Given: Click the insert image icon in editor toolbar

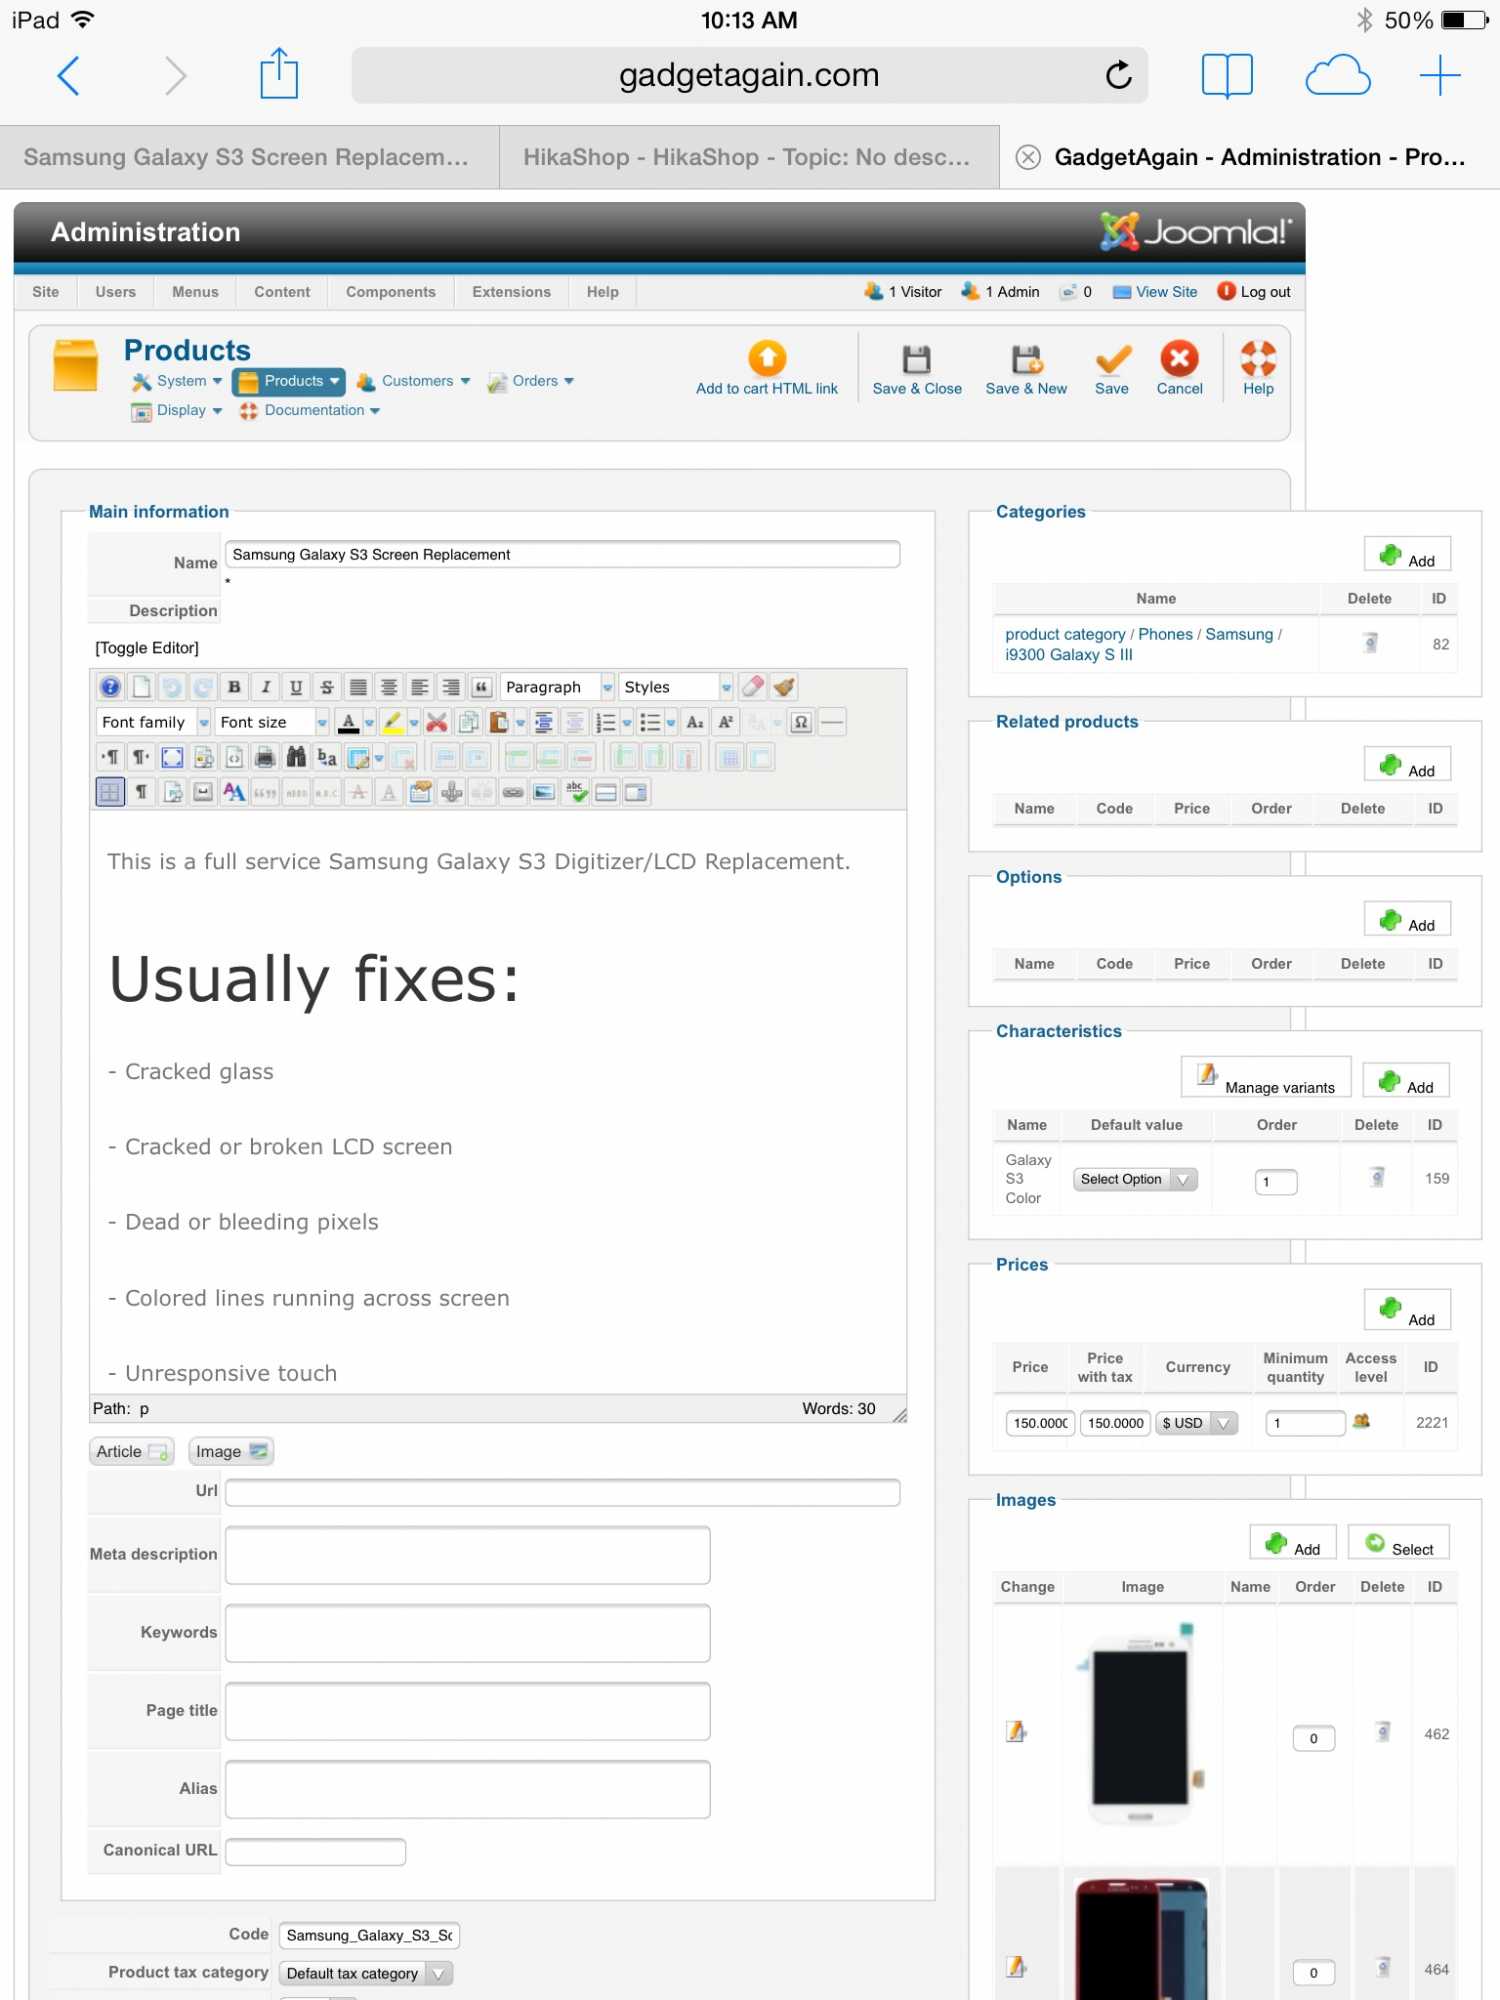Looking at the screenshot, I should tap(544, 792).
